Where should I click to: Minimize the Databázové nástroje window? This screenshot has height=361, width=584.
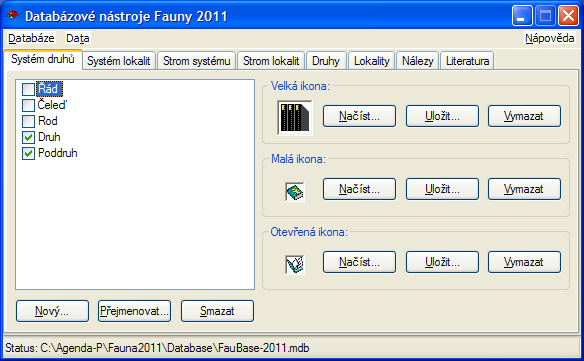pyautogui.click(x=522, y=16)
